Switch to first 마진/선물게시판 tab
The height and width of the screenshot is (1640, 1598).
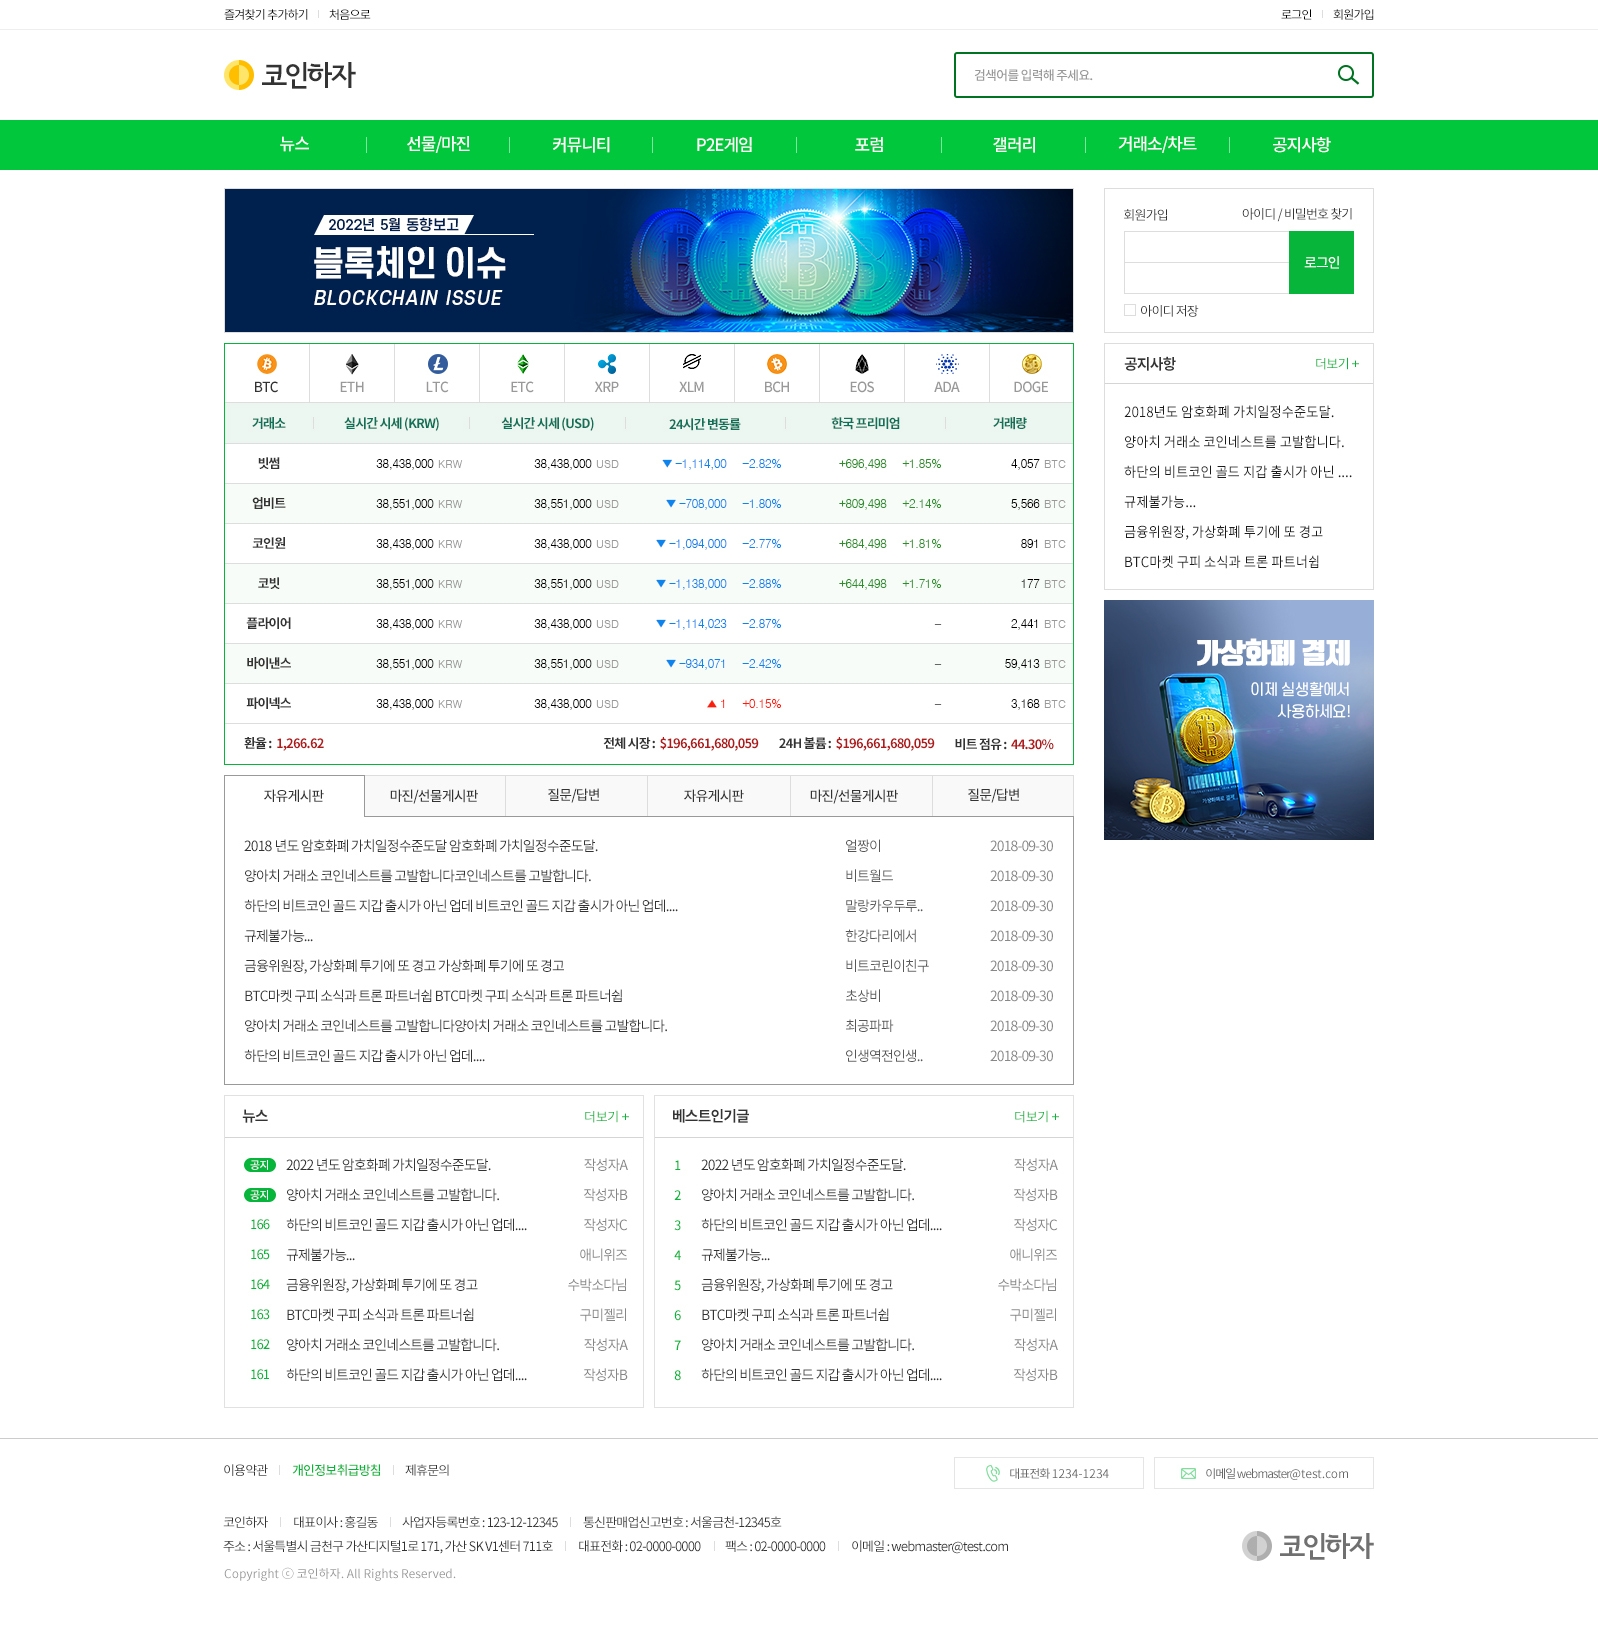coord(434,796)
